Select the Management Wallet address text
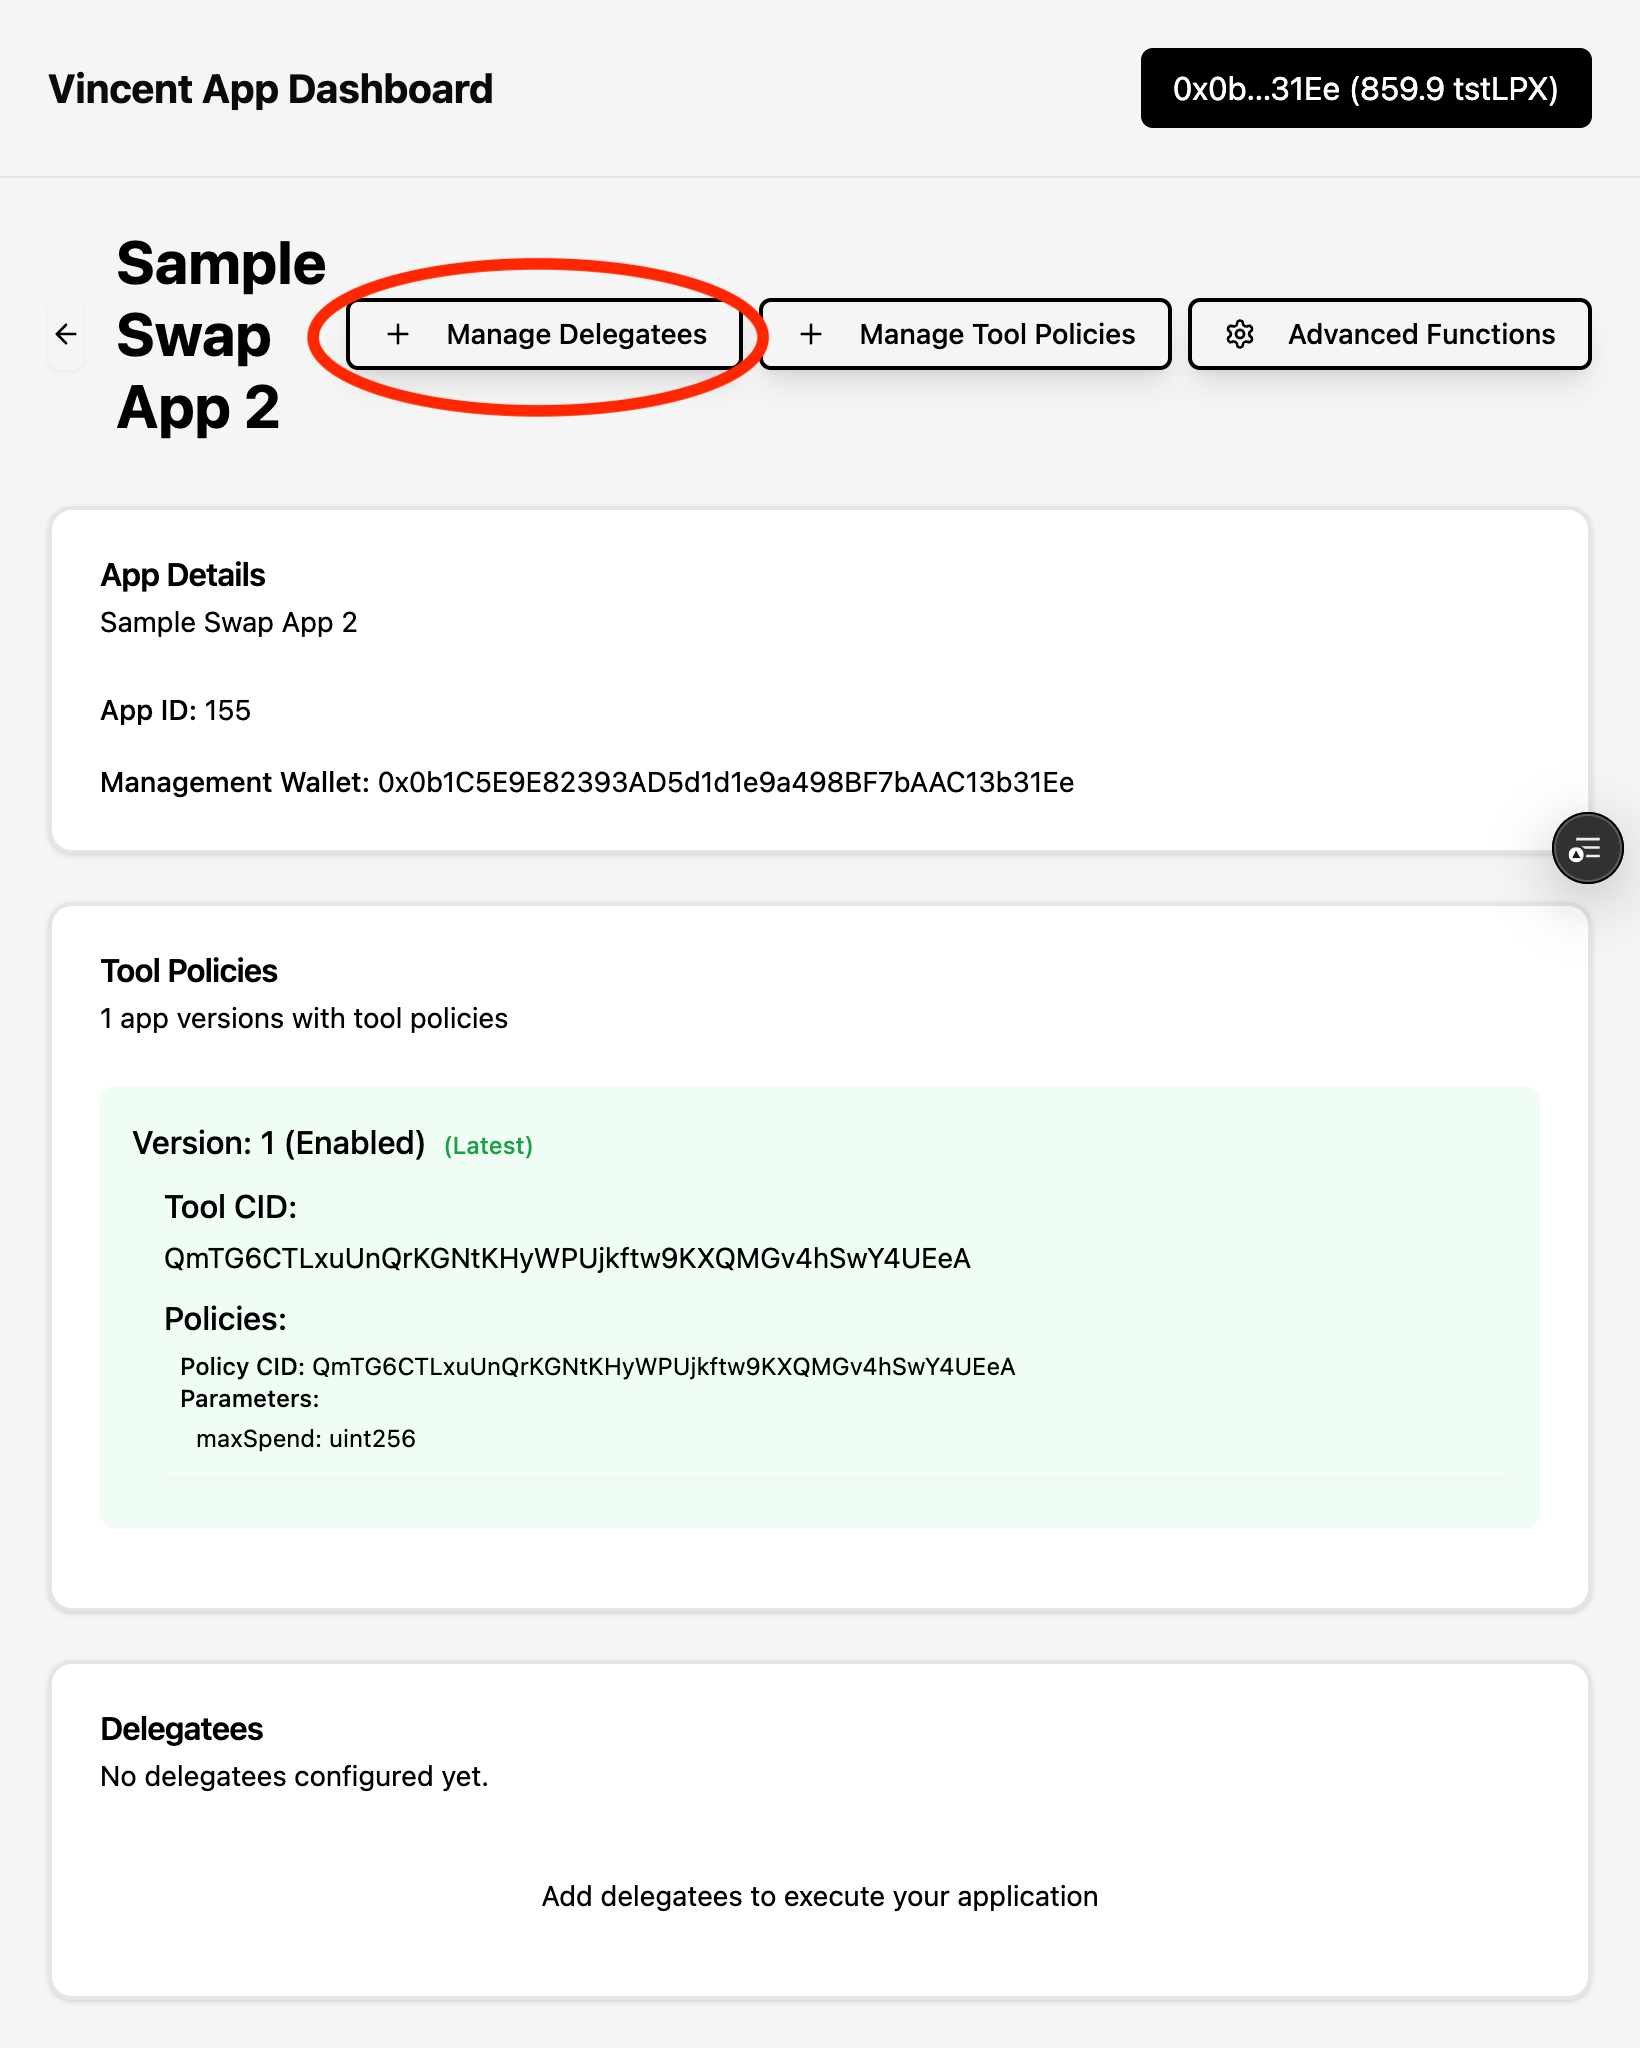 [x=726, y=782]
